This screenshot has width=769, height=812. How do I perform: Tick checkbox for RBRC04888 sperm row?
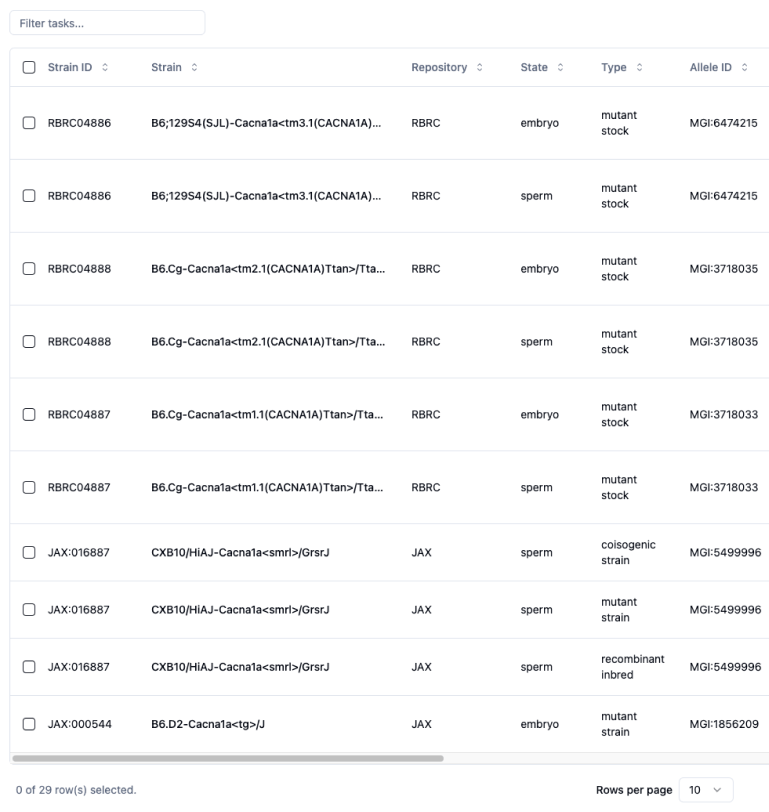coord(29,342)
